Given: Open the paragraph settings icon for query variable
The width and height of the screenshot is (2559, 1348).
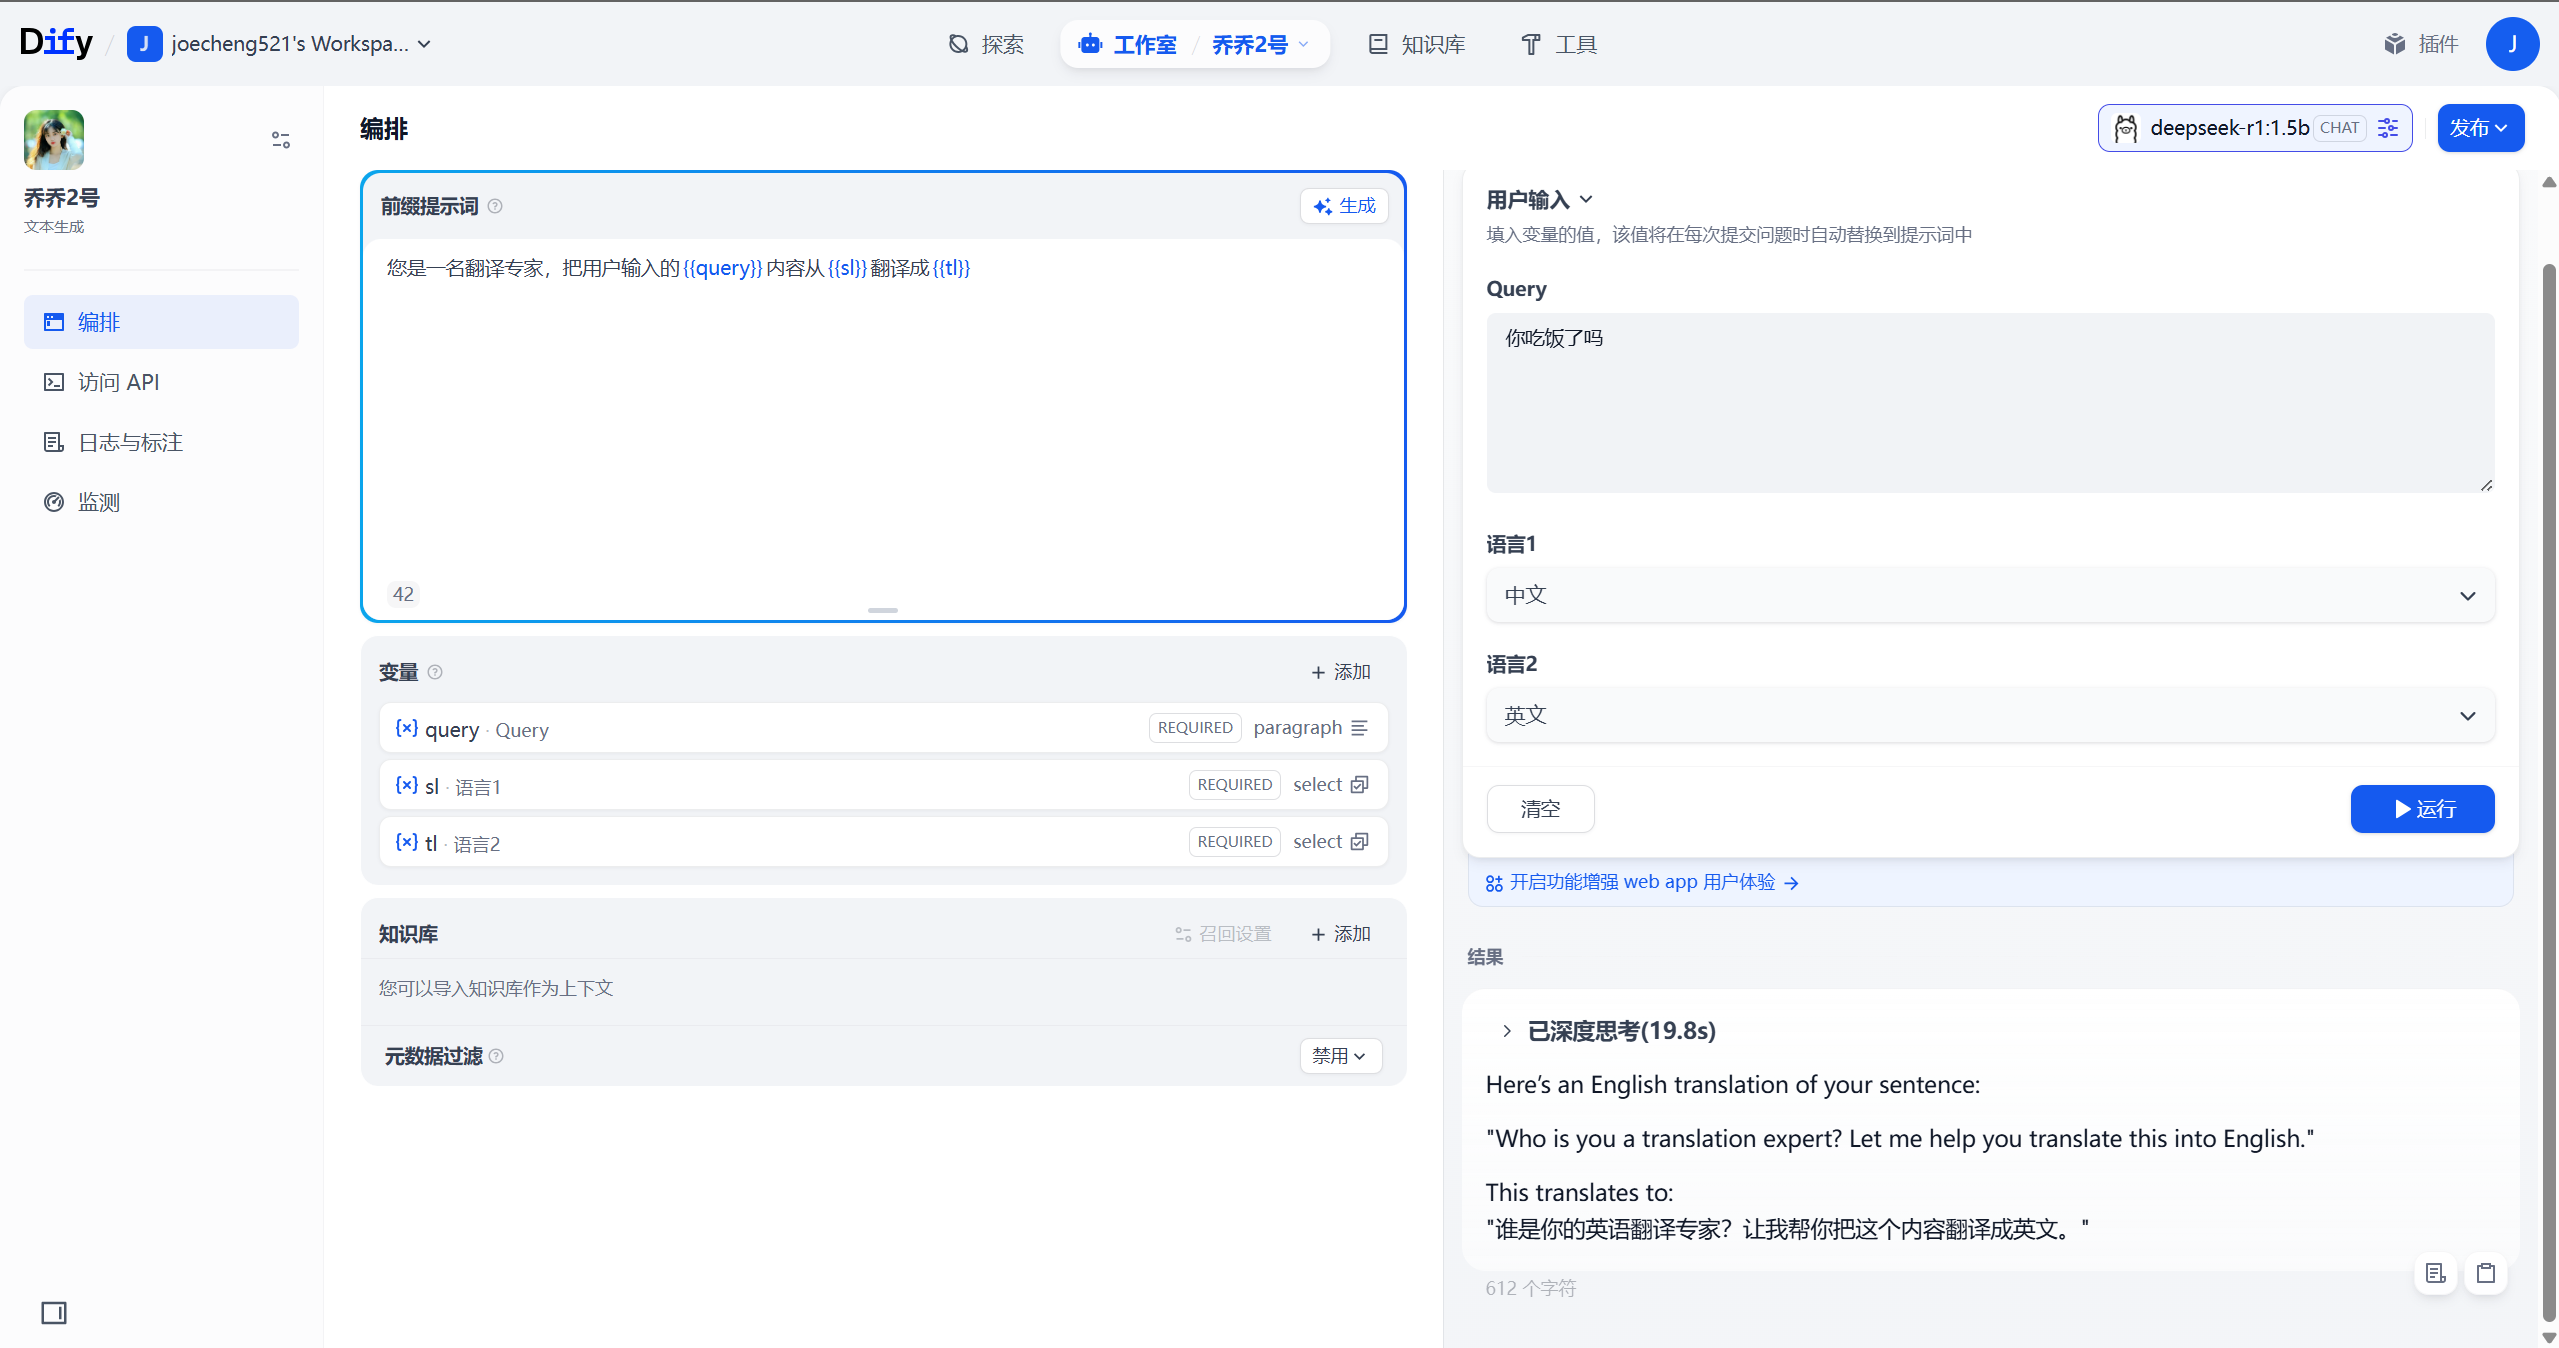Looking at the screenshot, I should point(1360,728).
